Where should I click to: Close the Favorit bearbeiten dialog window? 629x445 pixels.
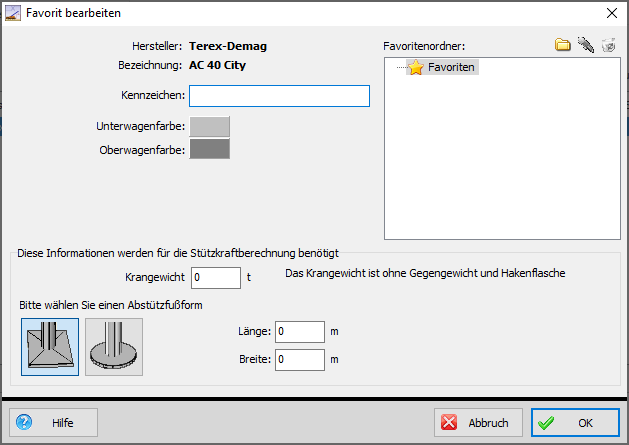tap(610, 14)
